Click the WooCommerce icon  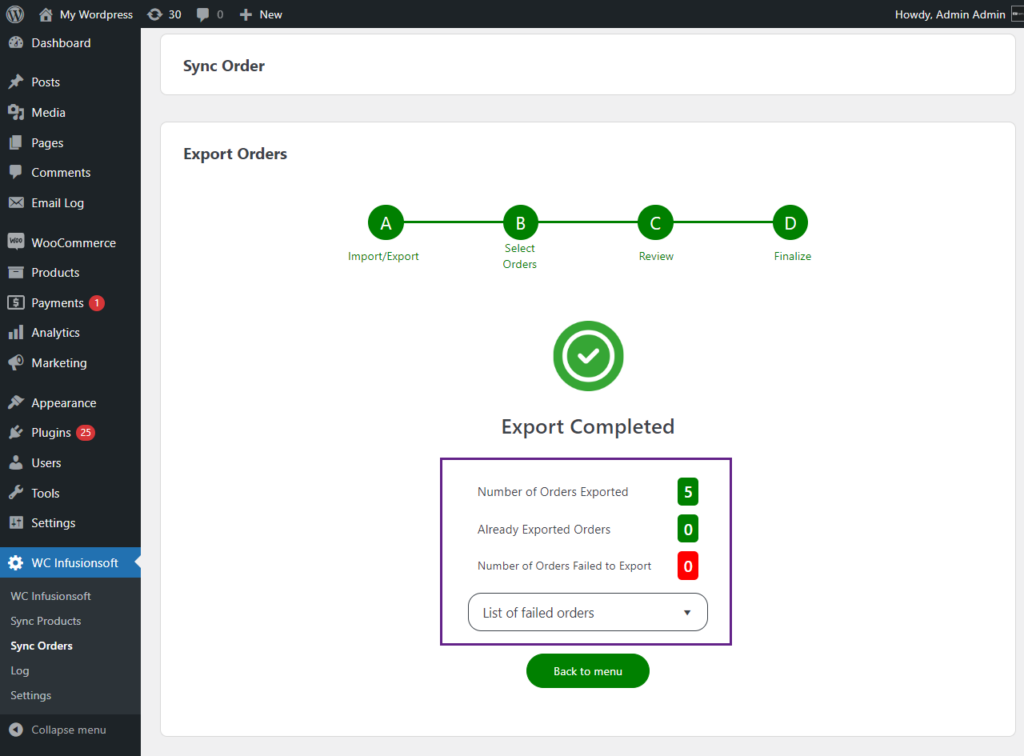click(16, 242)
